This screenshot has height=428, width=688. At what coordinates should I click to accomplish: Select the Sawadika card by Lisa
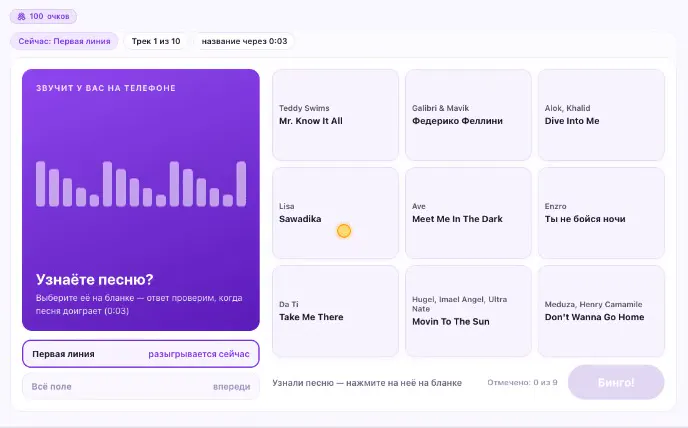pos(335,213)
